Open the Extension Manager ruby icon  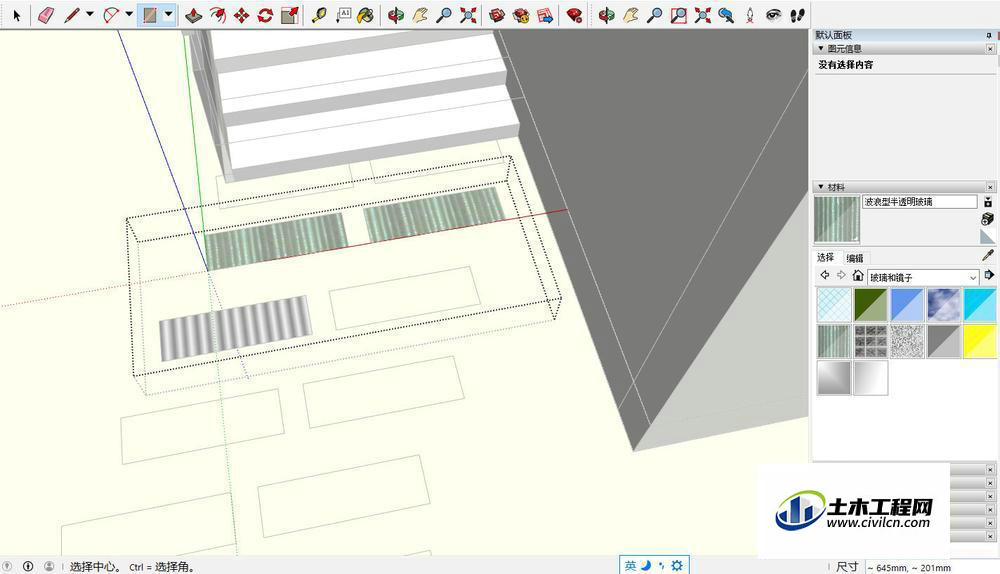click(x=574, y=15)
